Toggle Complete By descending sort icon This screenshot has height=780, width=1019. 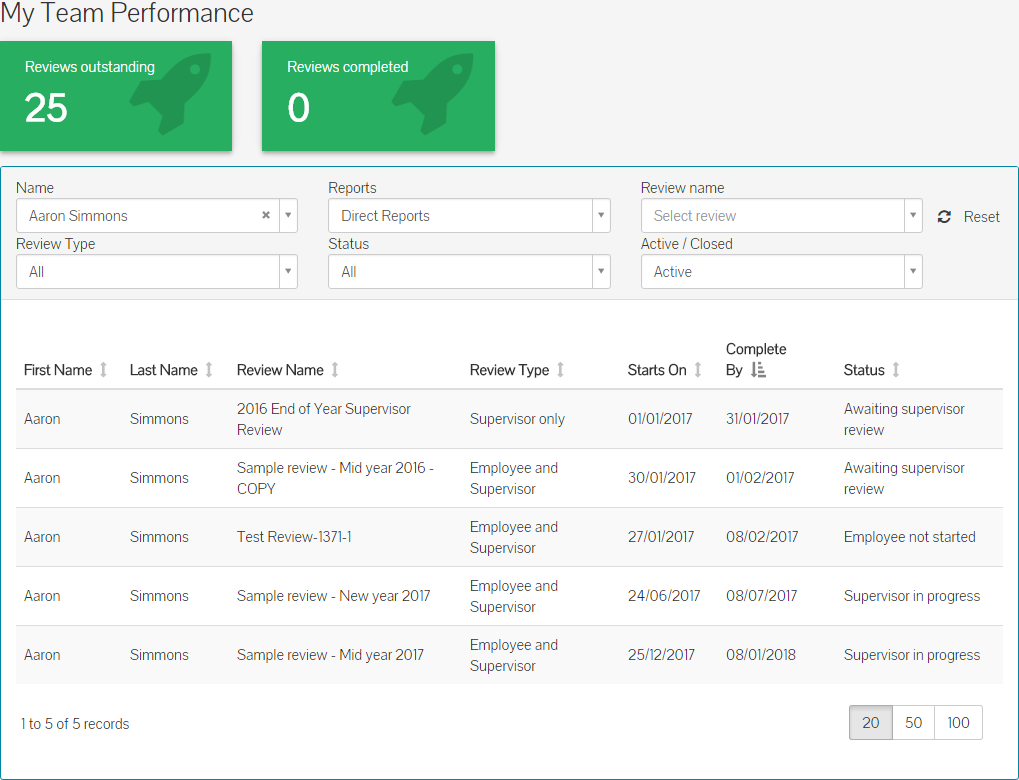pyautogui.click(x=758, y=370)
